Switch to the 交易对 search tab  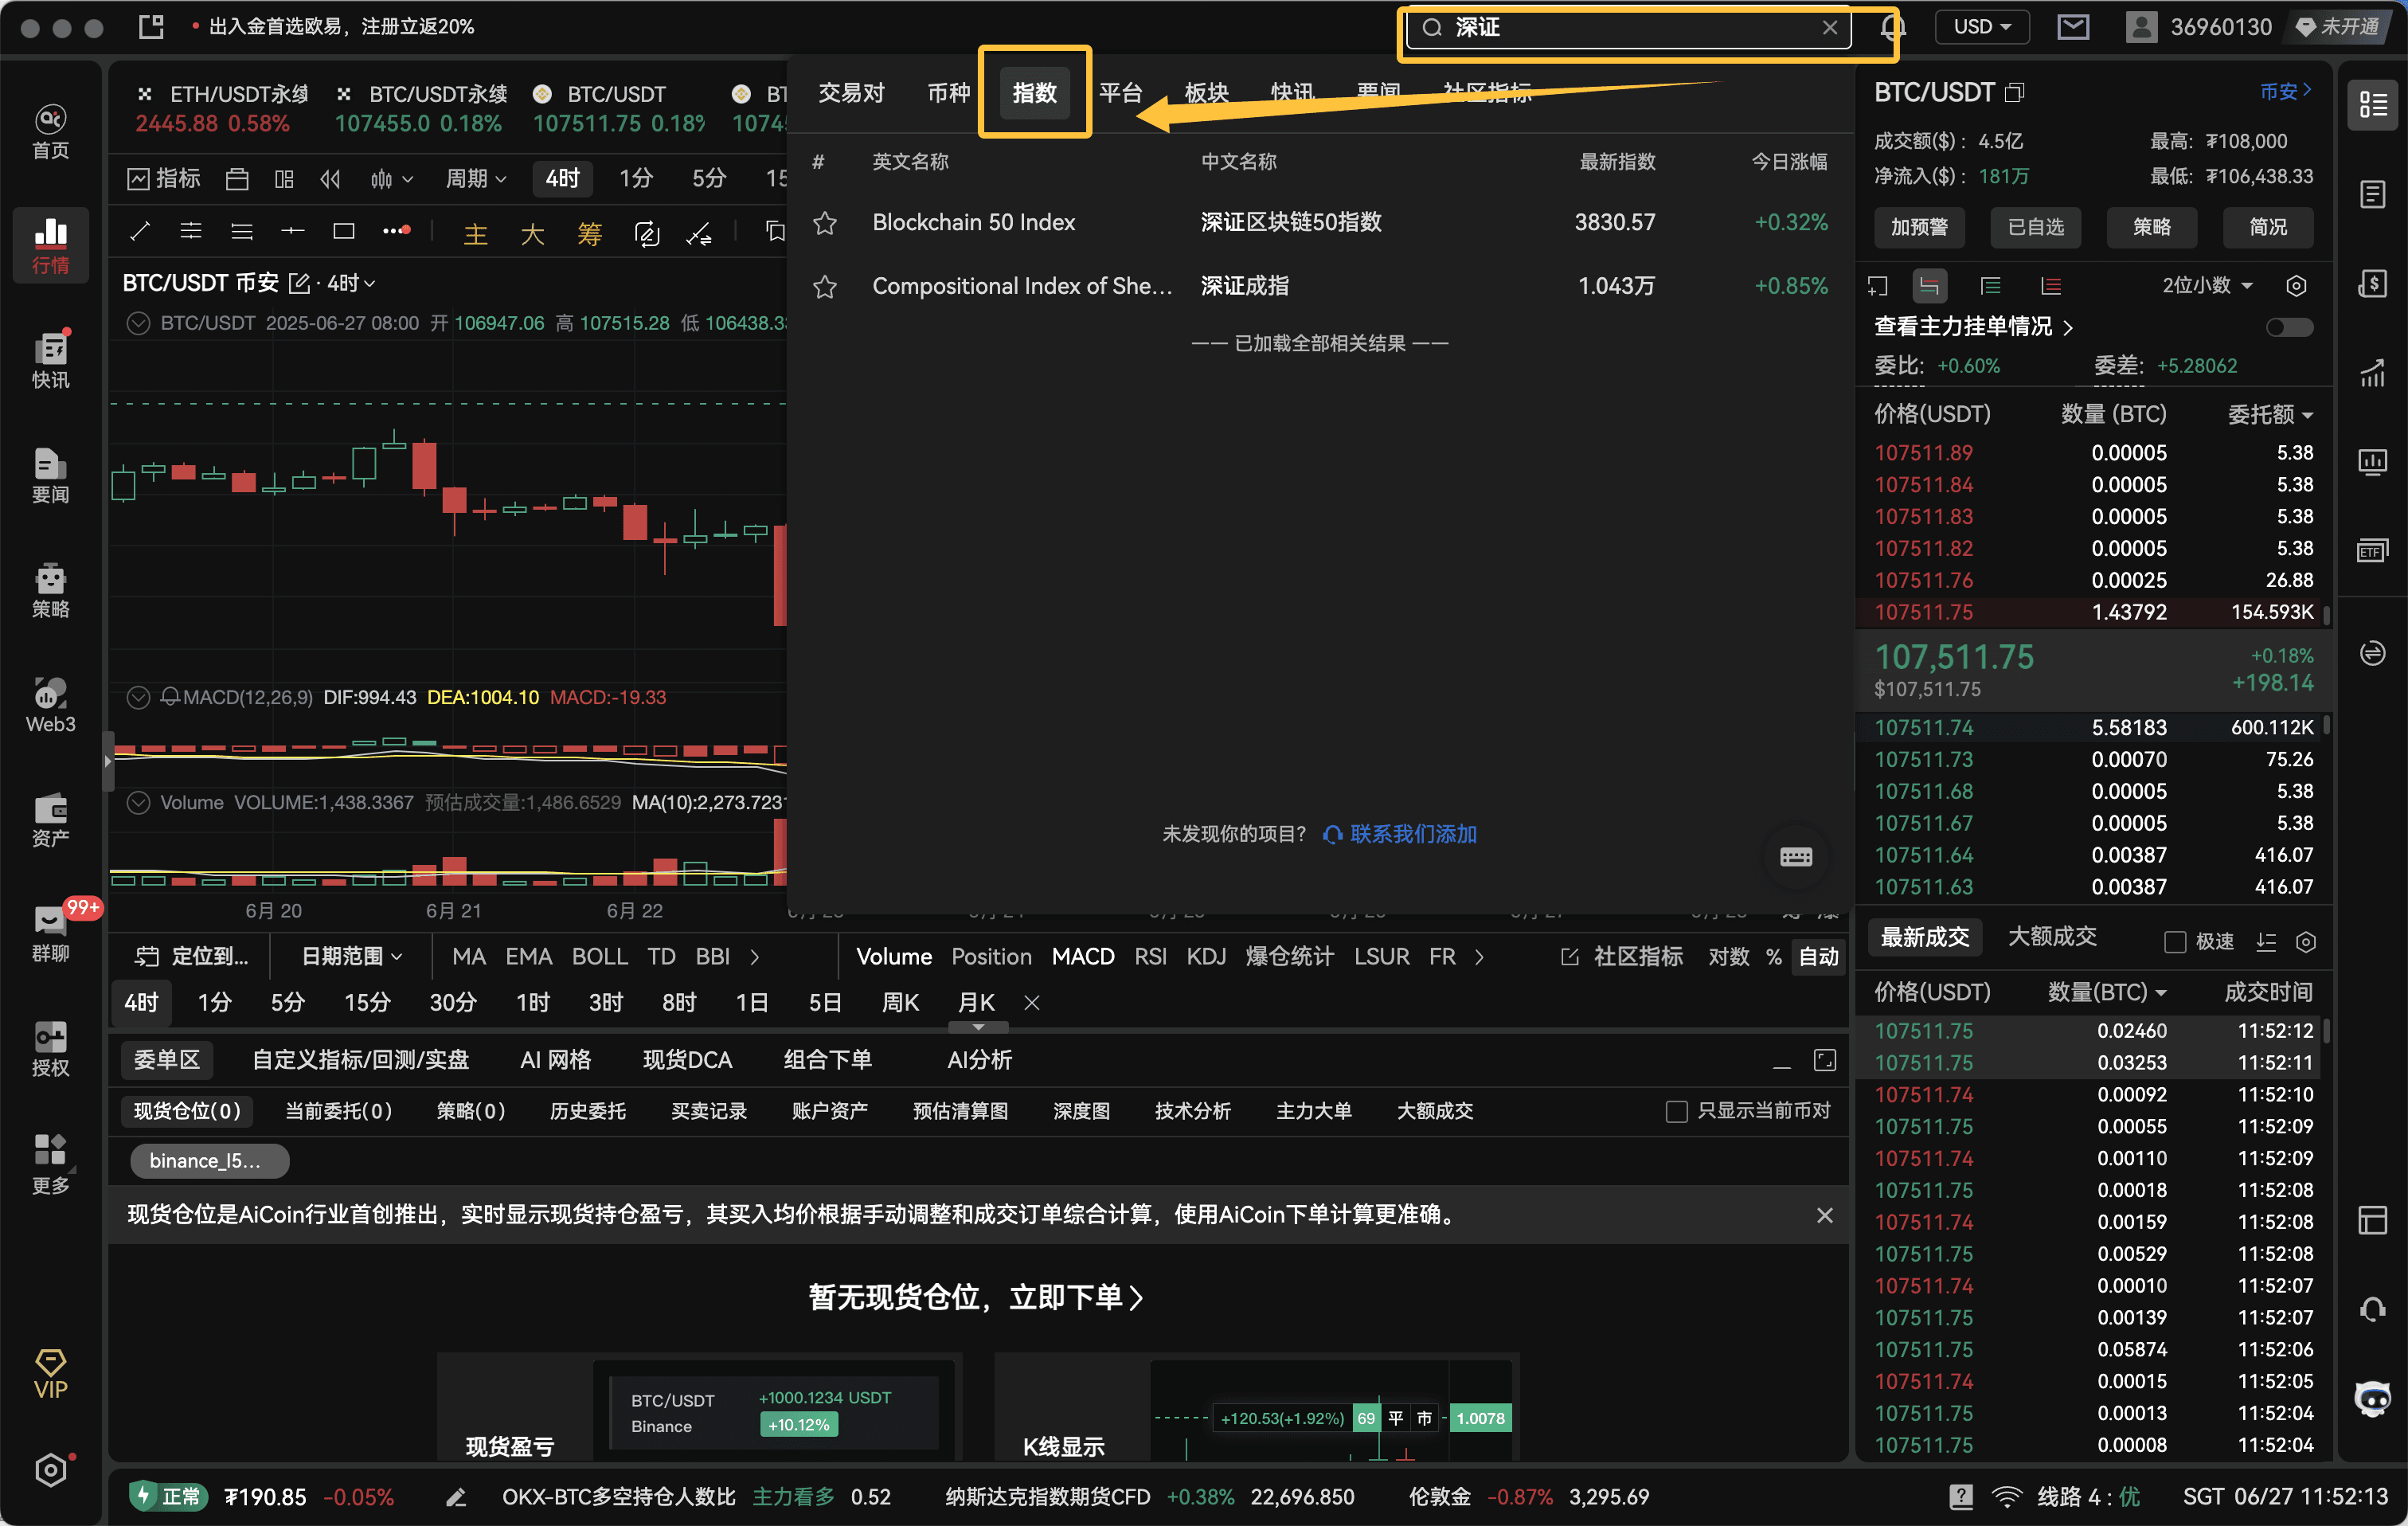point(851,94)
